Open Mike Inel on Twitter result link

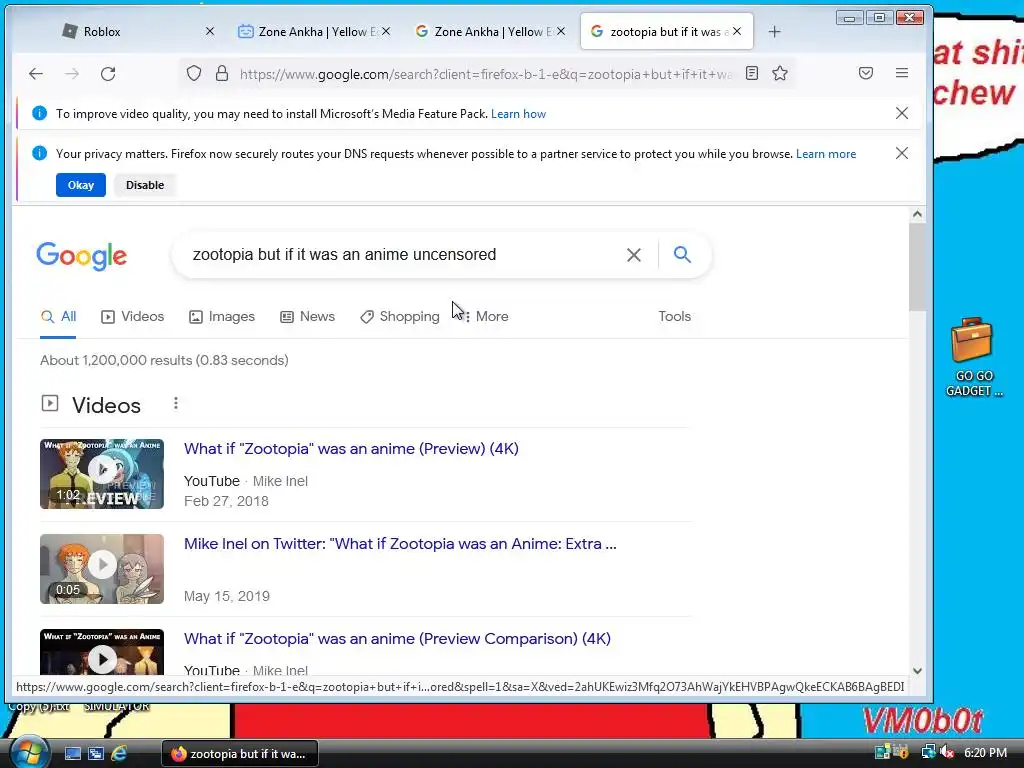[x=400, y=544]
